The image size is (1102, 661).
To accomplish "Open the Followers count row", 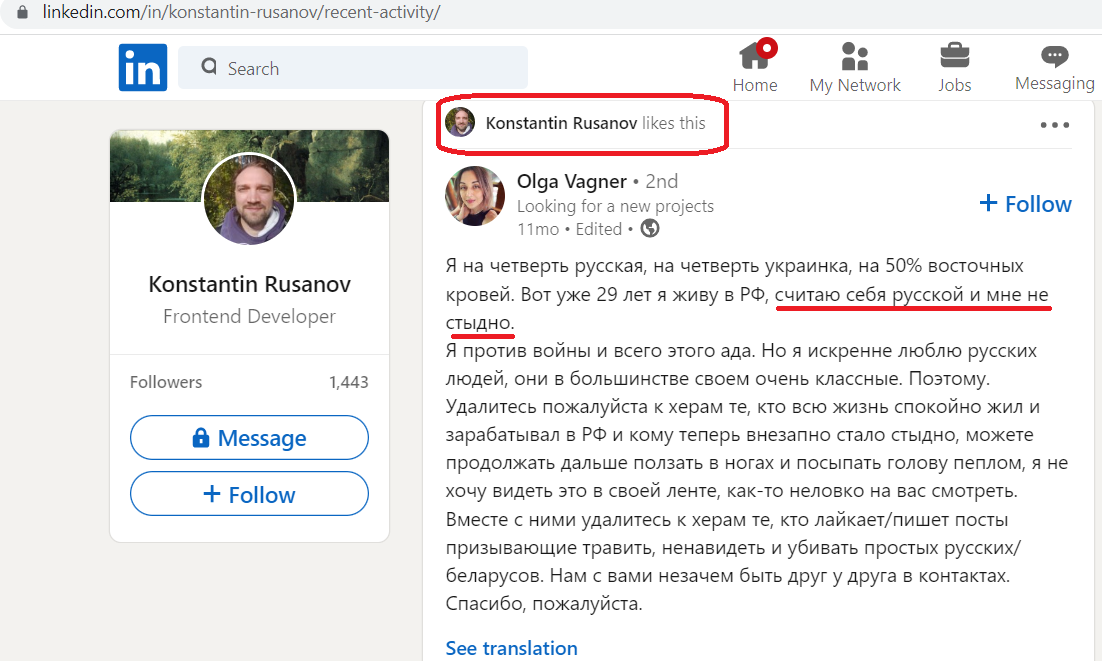I will pyautogui.click(x=249, y=382).
